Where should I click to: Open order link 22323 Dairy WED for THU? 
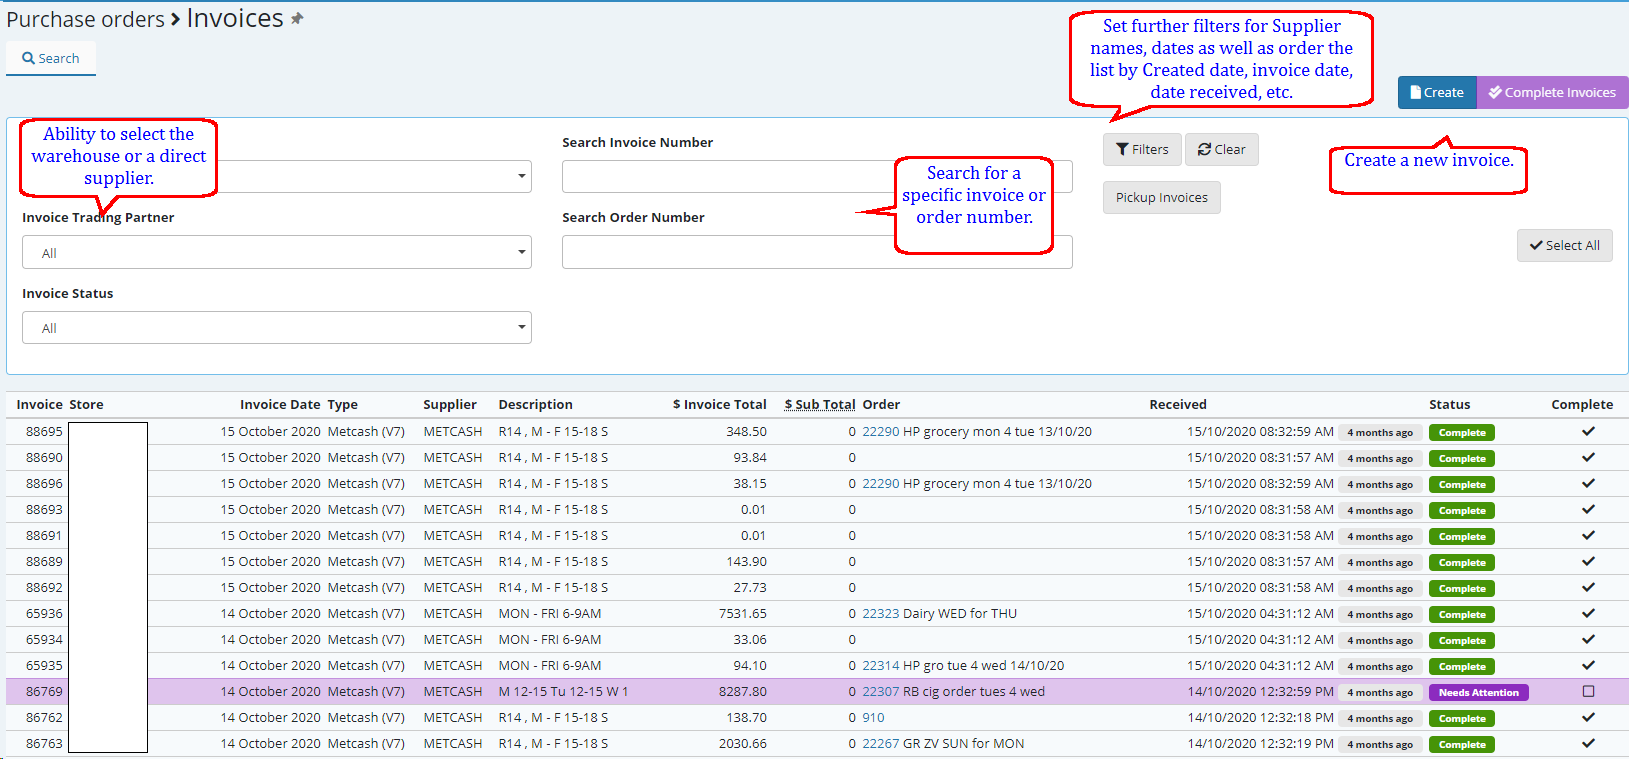(881, 613)
